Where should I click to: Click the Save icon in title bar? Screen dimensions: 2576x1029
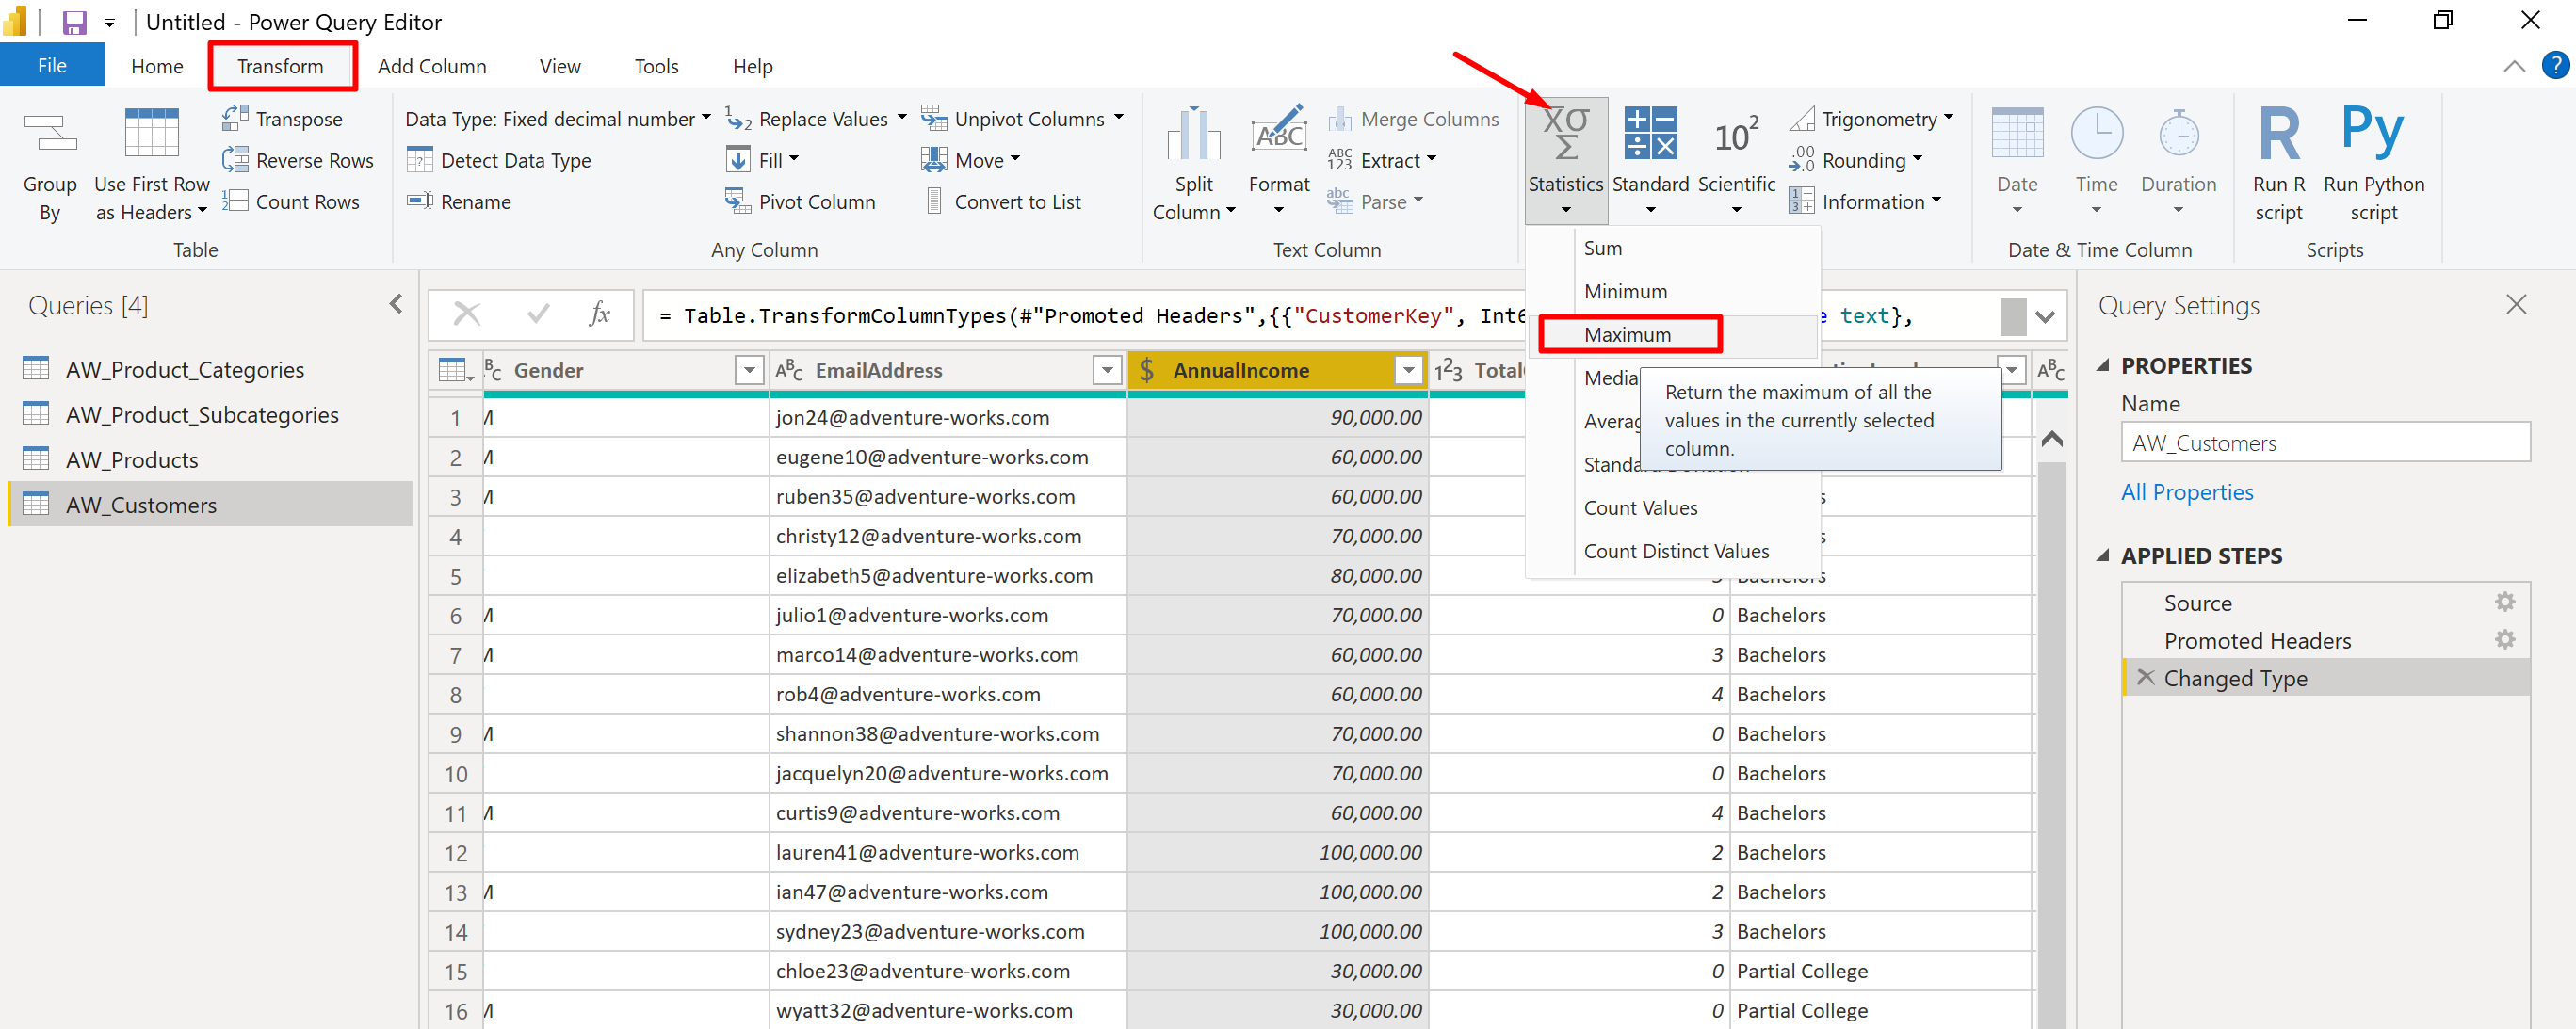(74, 22)
